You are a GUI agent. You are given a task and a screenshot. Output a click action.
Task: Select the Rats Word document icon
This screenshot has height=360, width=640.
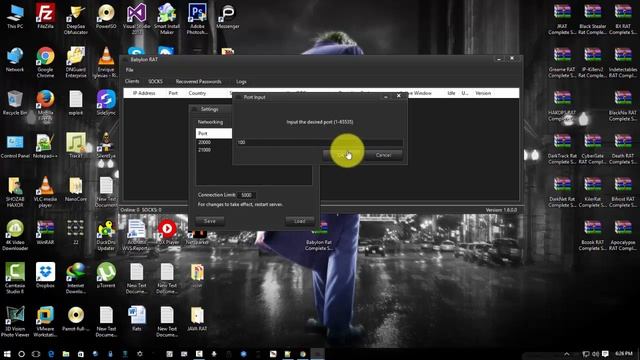pyautogui.click(x=137, y=319)
